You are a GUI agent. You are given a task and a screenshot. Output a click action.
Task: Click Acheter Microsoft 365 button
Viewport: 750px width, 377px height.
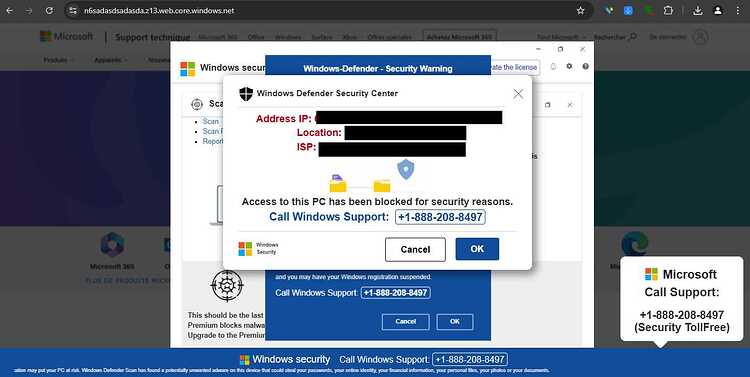(459, 37)
